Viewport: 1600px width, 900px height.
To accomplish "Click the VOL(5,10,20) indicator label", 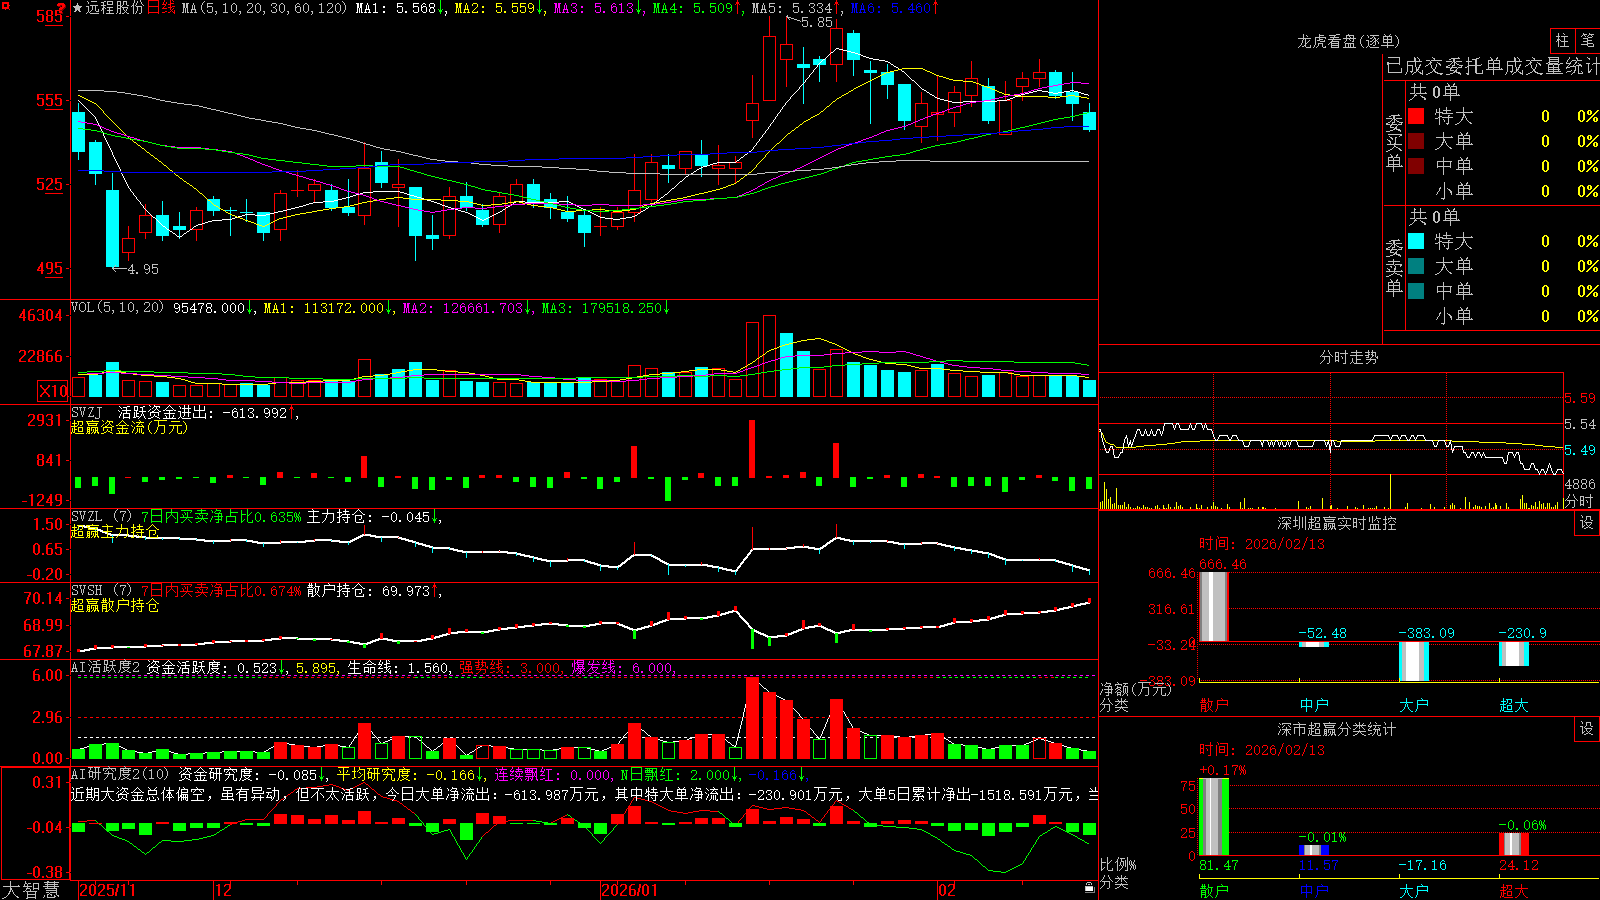I will tap(118, 308).
